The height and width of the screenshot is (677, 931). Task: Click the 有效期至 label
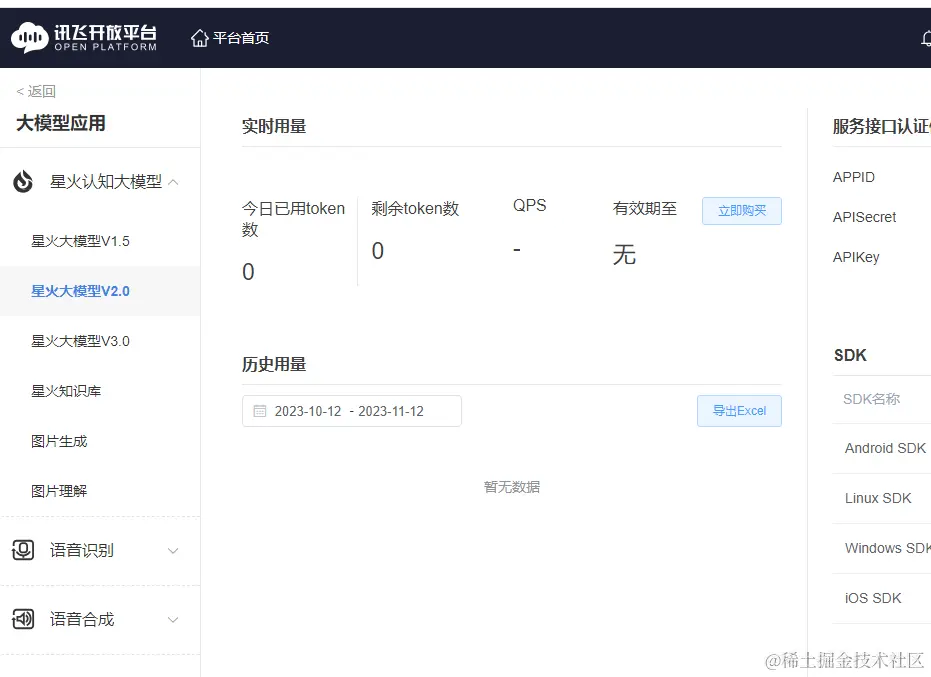(645, 208)
